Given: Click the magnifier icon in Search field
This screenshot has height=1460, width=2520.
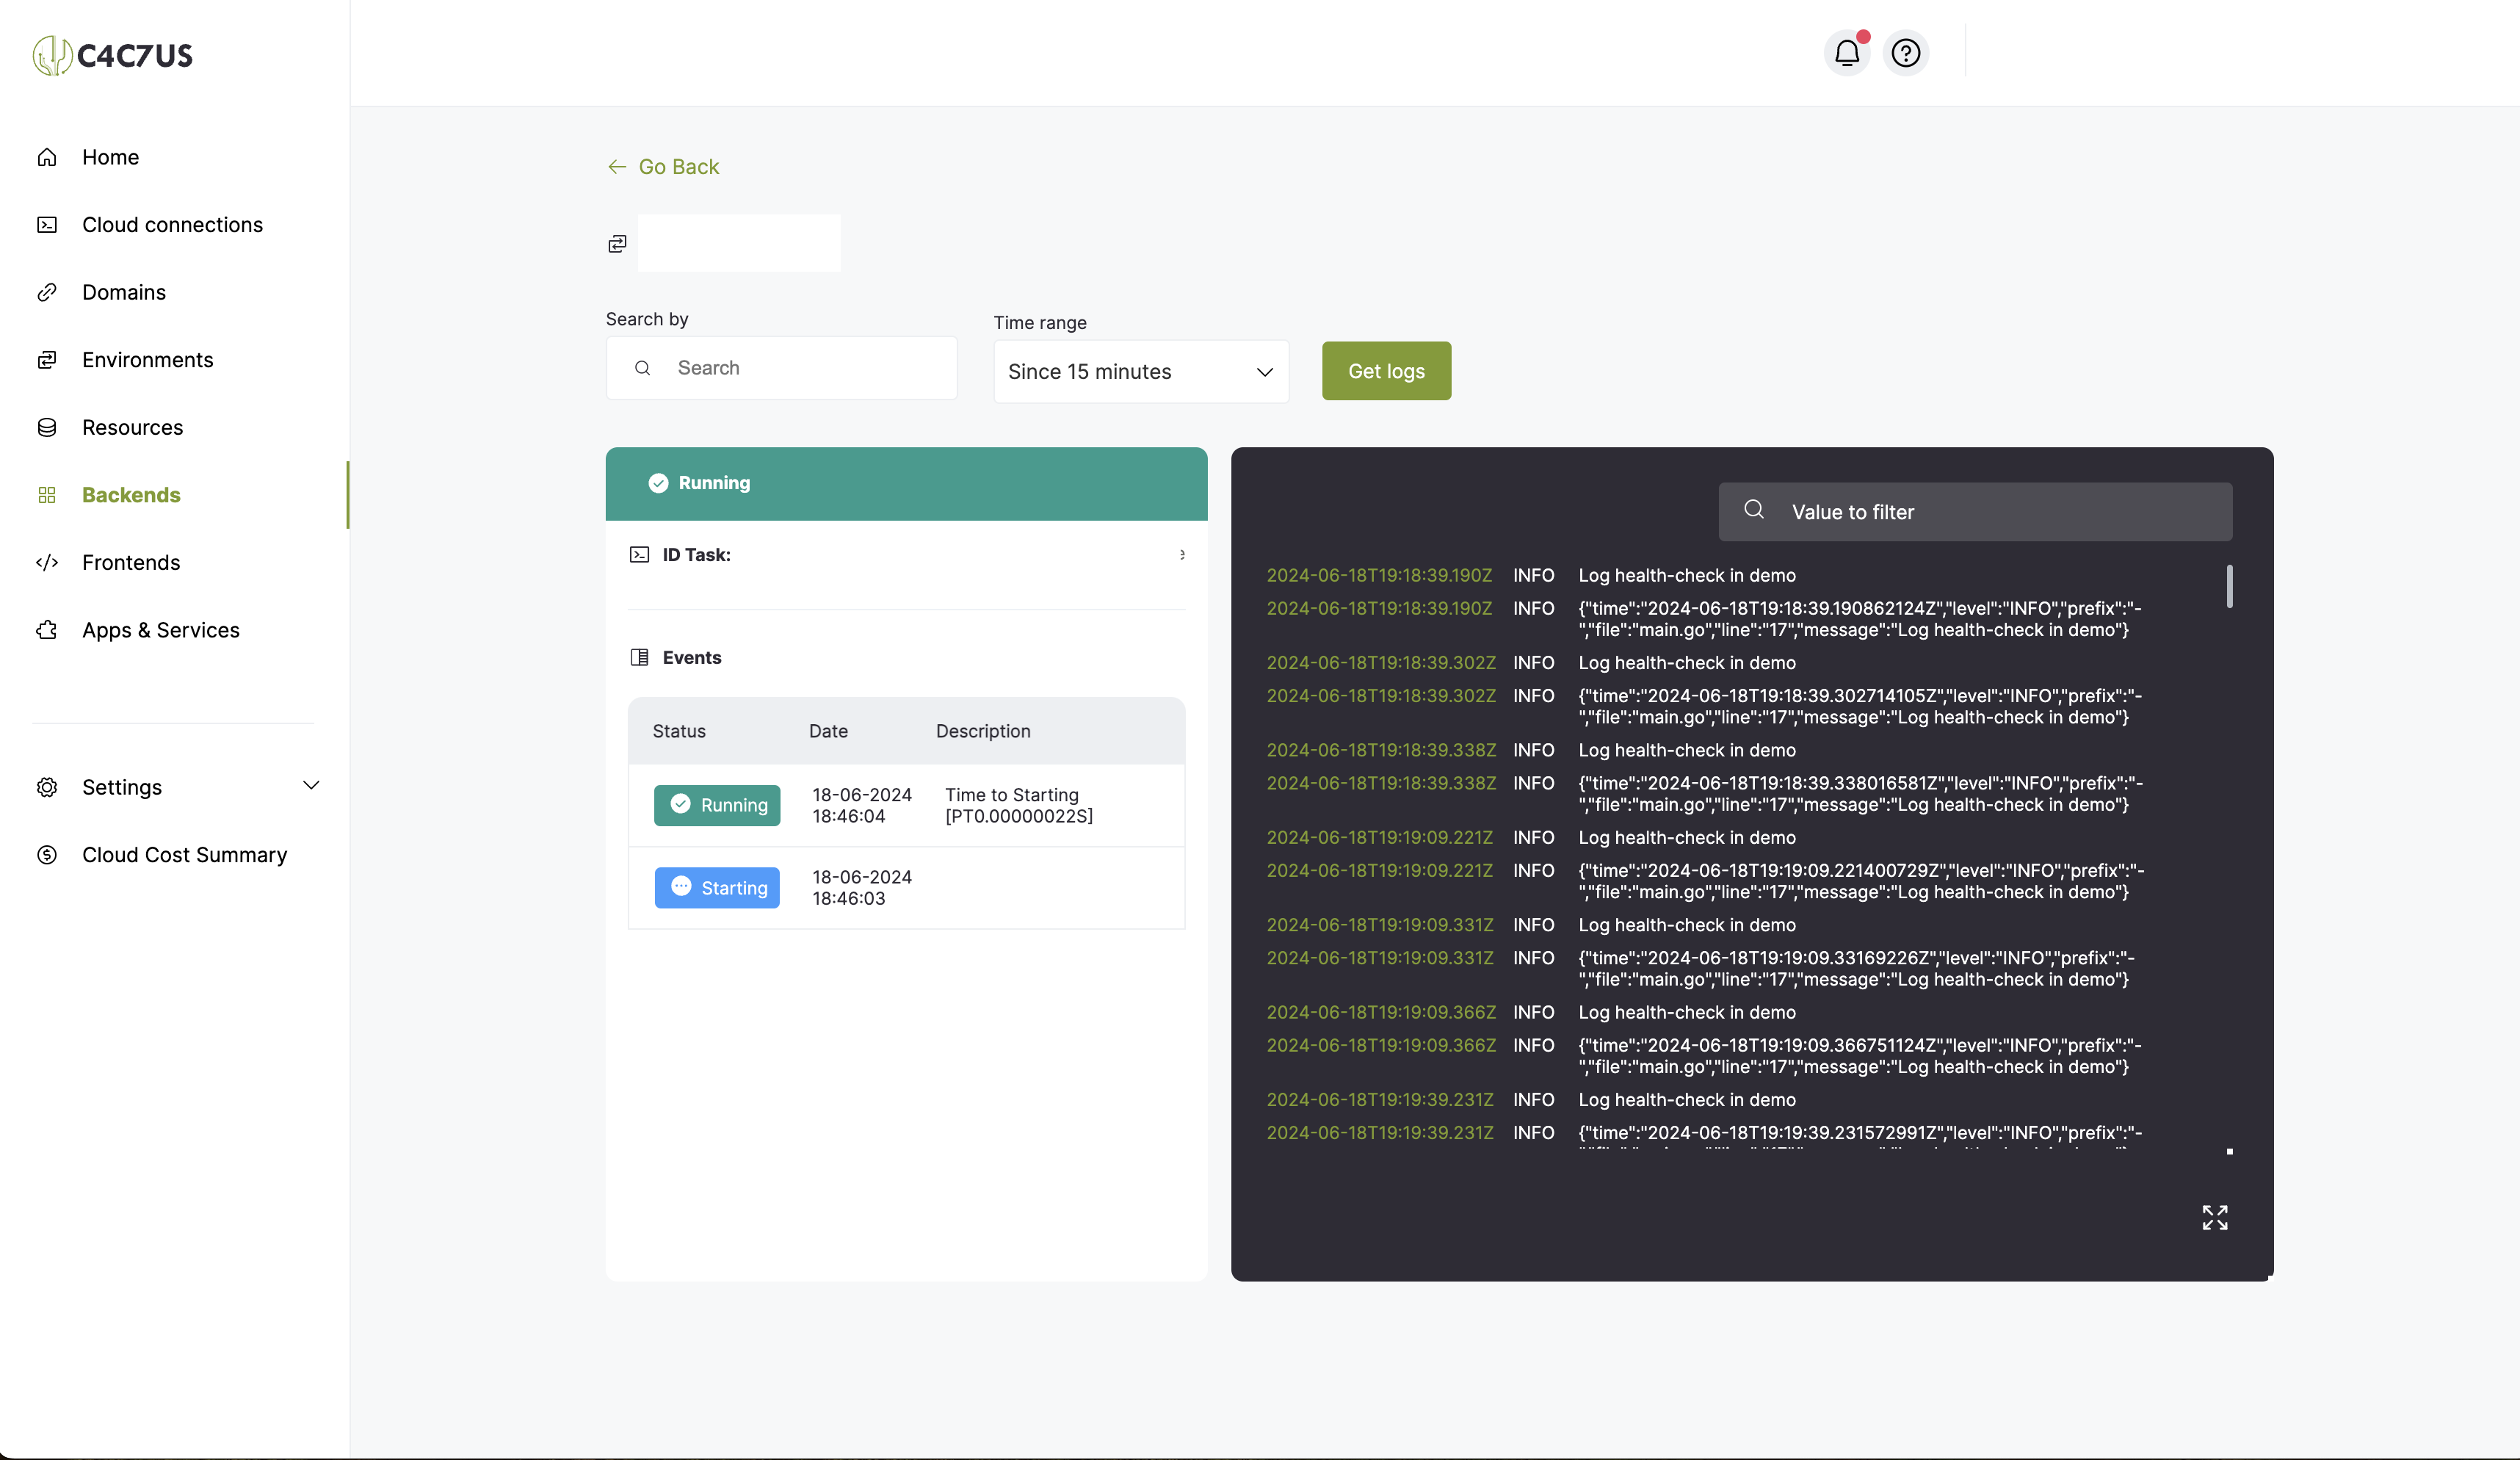Looking at the screenshot, I should pos(643,368).
